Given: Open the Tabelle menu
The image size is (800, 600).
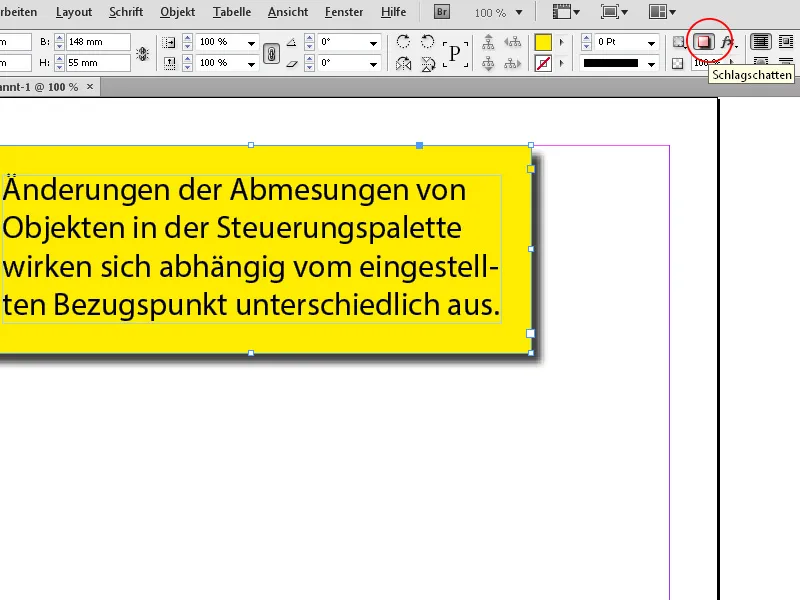Looking at the screenshot, I should click(232, 12).
